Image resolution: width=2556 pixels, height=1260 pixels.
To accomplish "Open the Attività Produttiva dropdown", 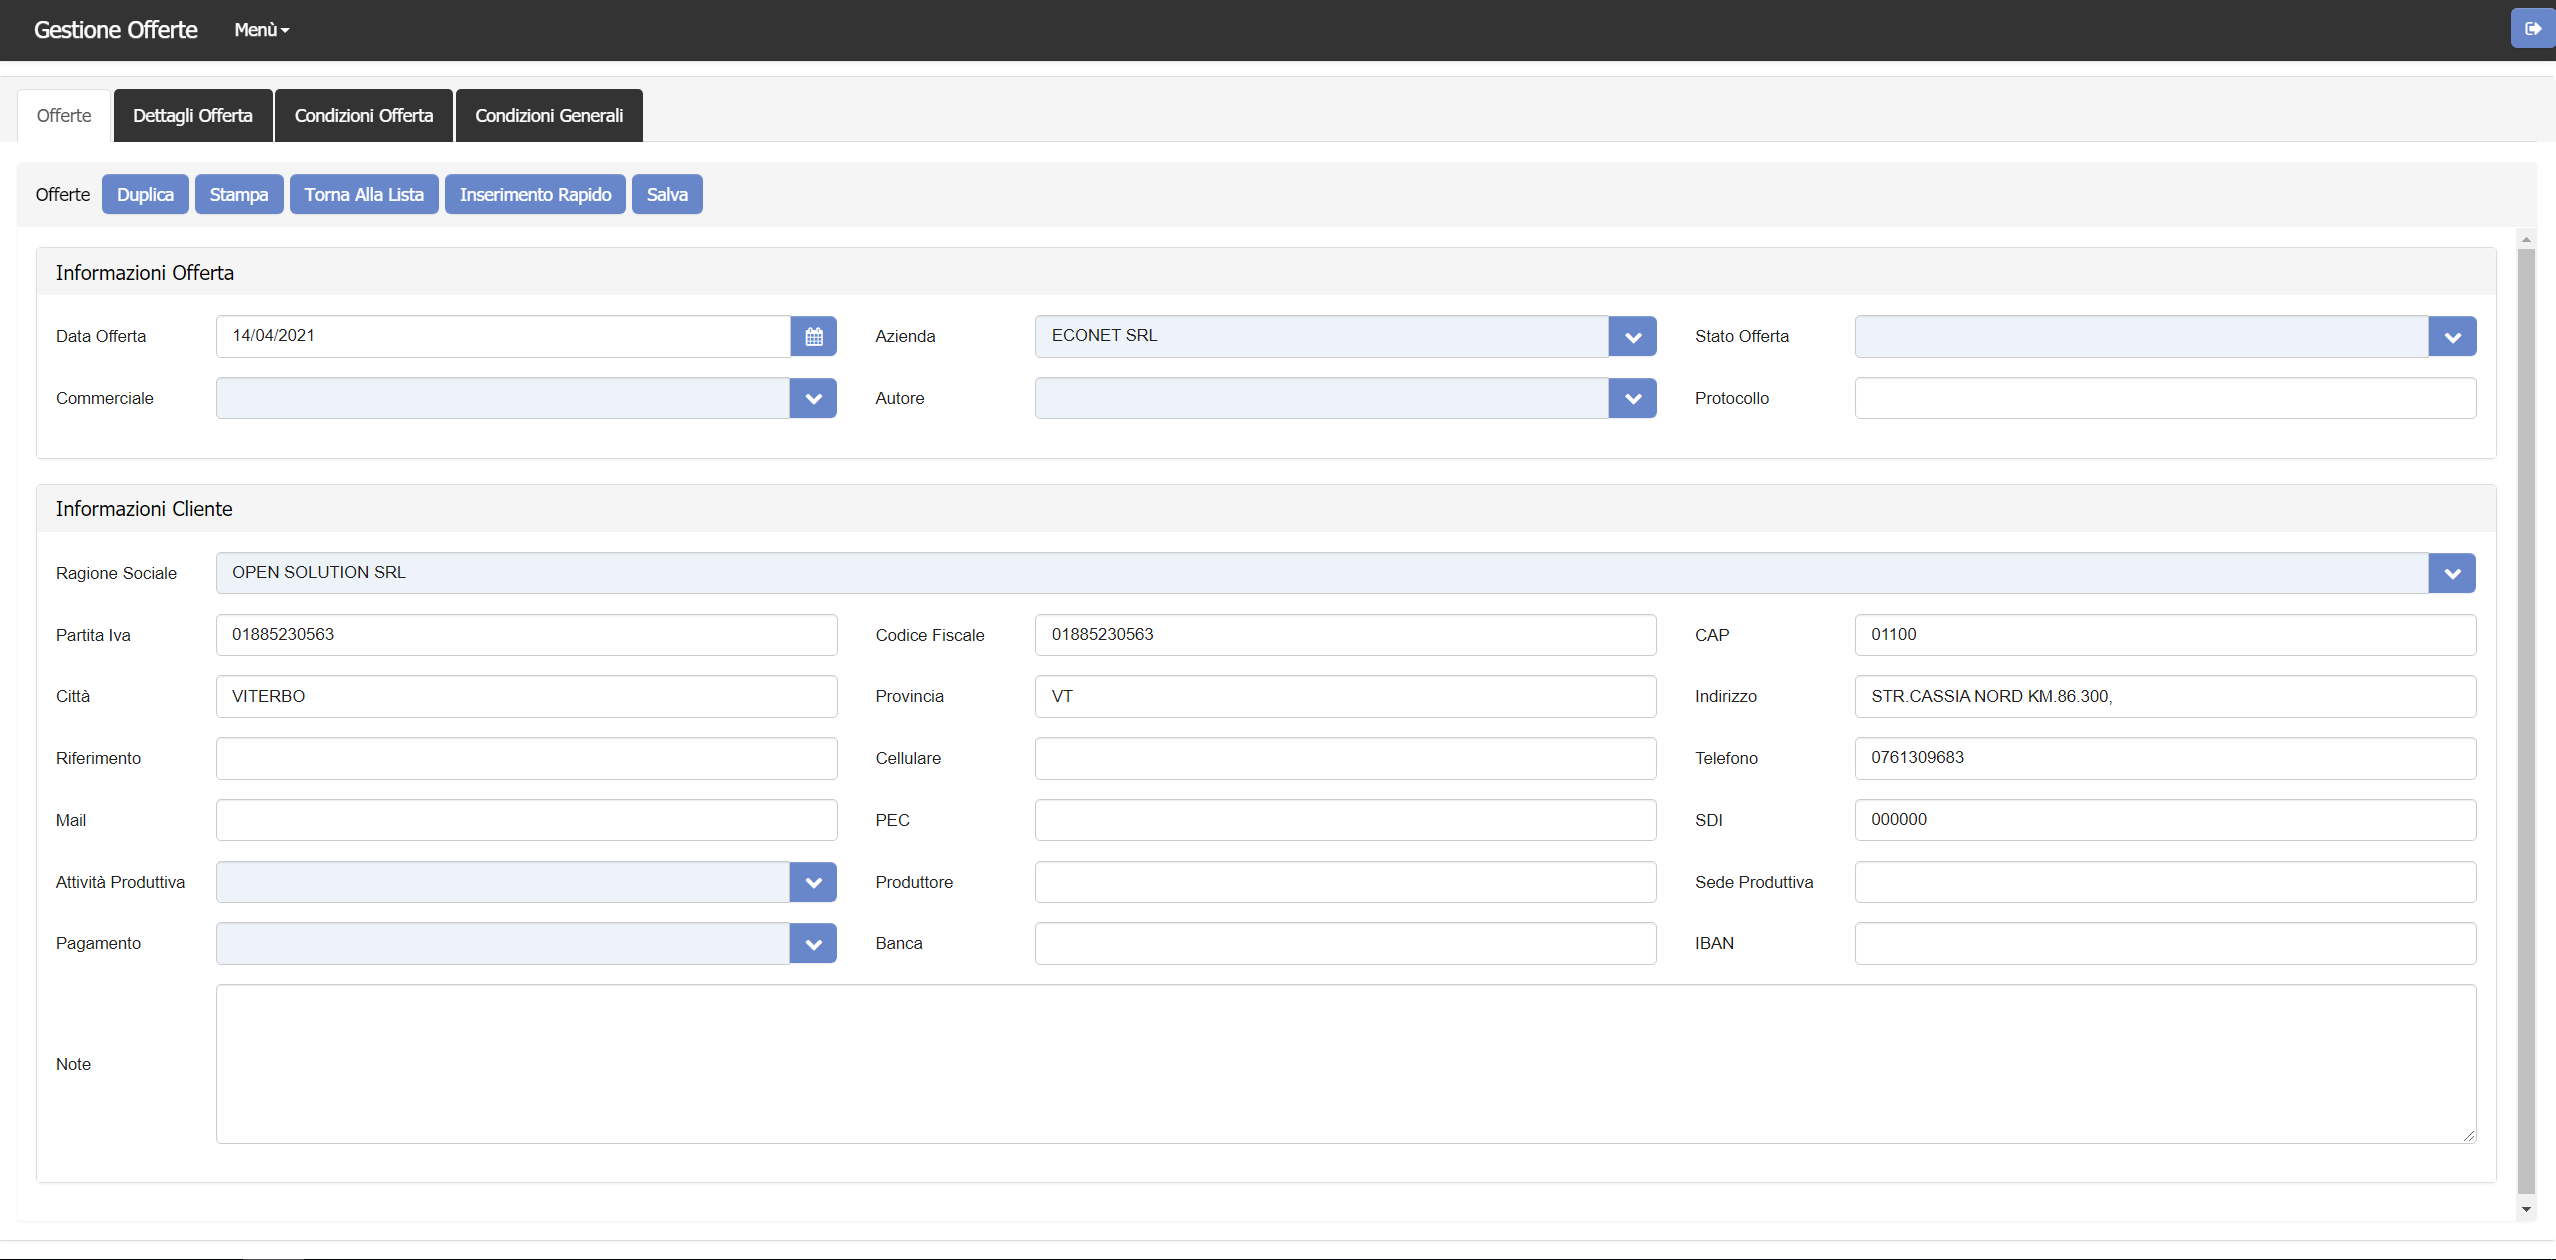I will click(x=813, y=882).
